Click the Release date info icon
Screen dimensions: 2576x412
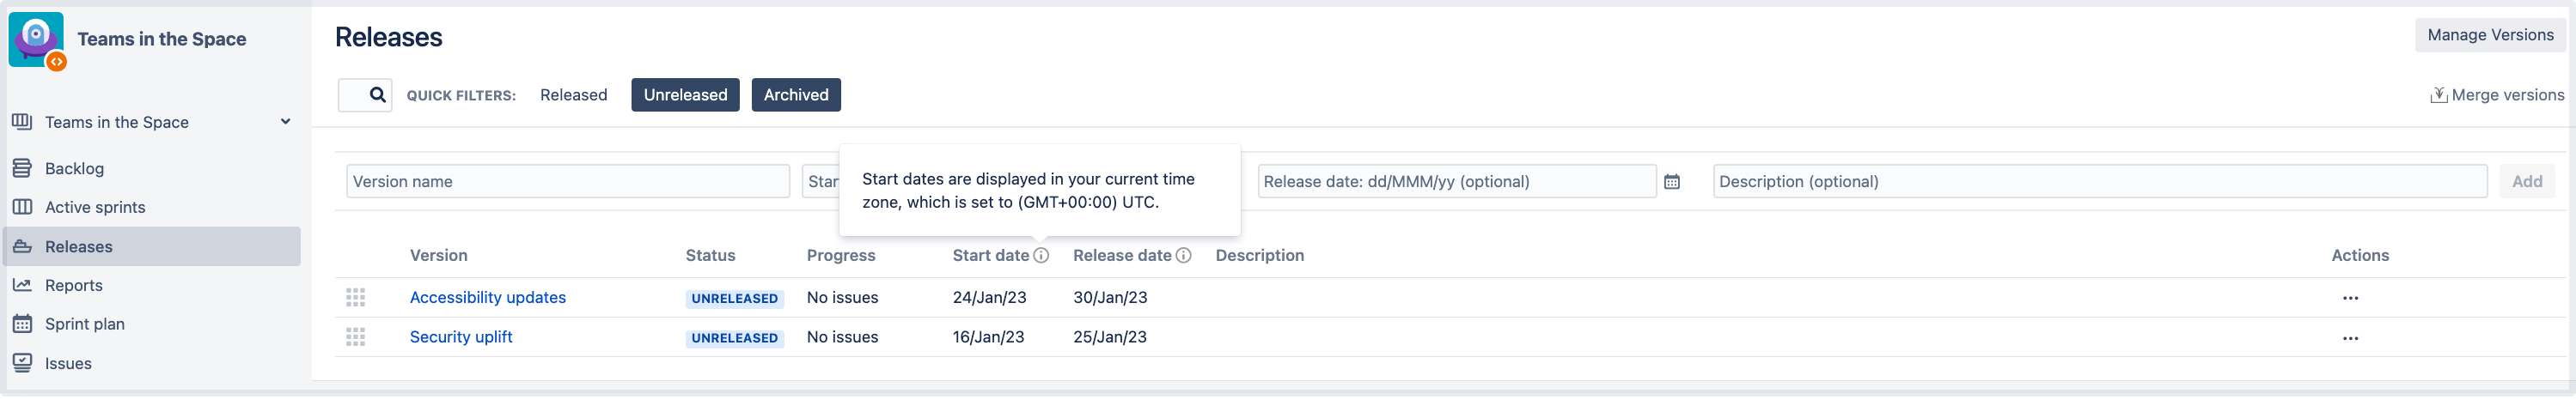tap(1183, 256)
